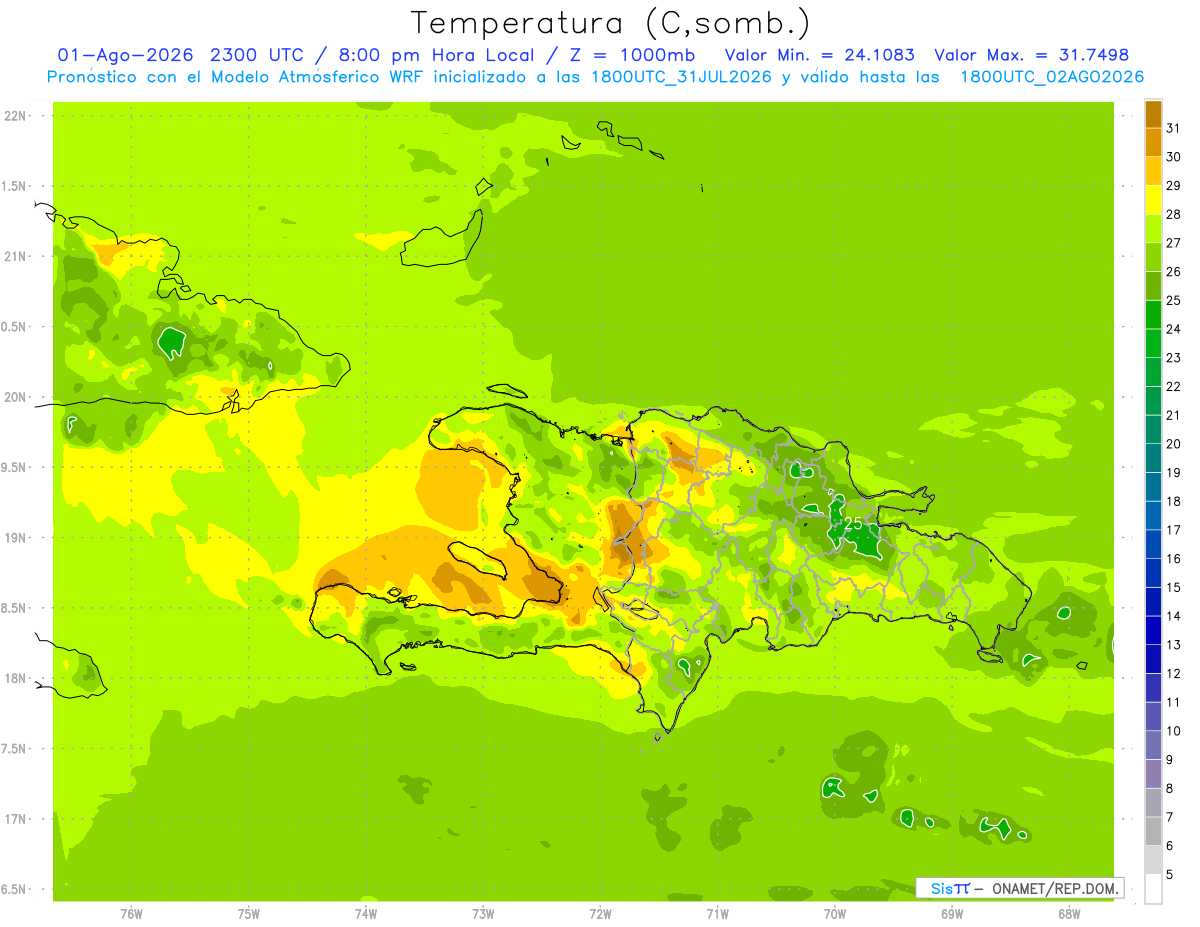Click color scale label "5"
Screen dimensions: 1200x927
[1170, 874]
